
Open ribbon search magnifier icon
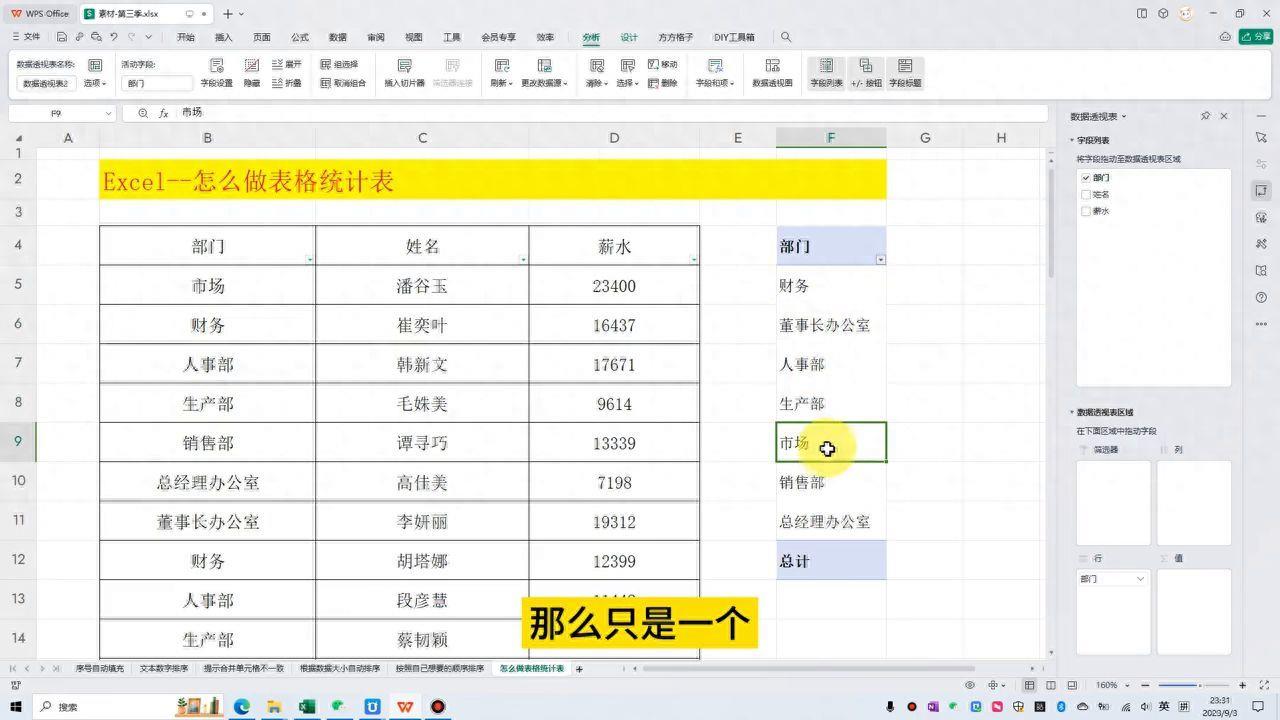point(786,37)
